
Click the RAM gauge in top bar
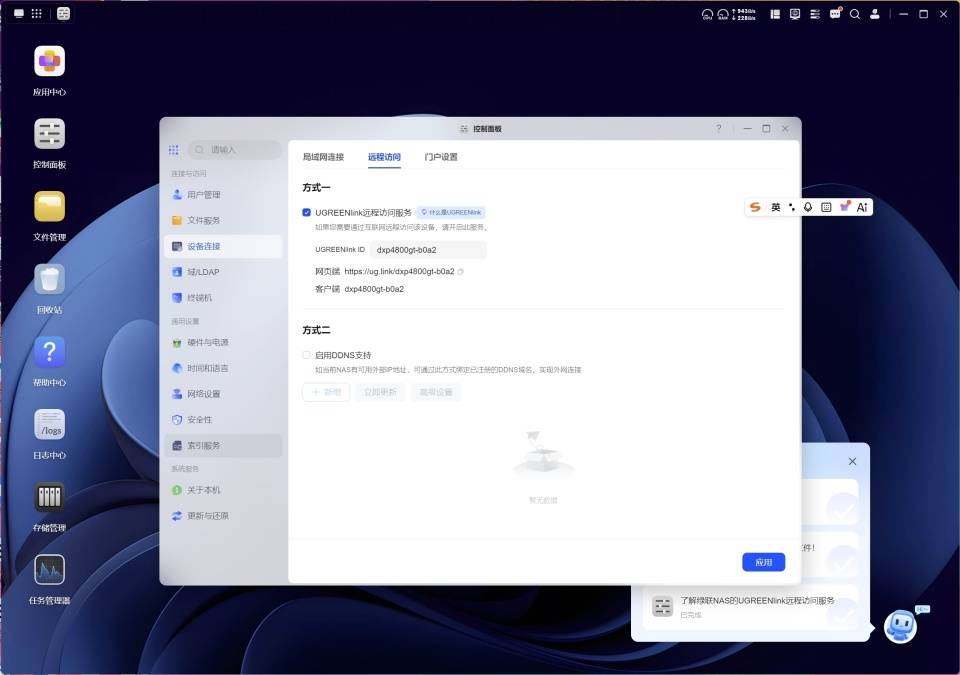click(x=723, y=14)
